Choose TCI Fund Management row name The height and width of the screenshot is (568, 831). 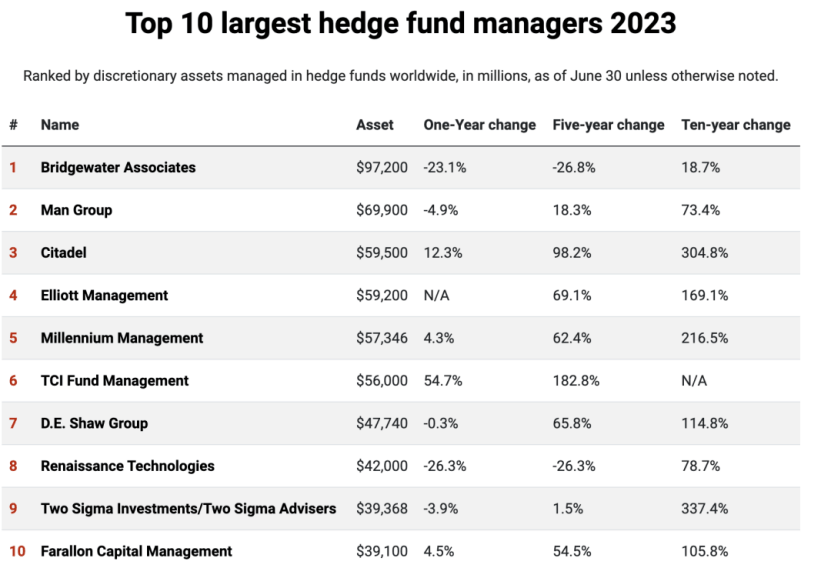tap(114, 381)
